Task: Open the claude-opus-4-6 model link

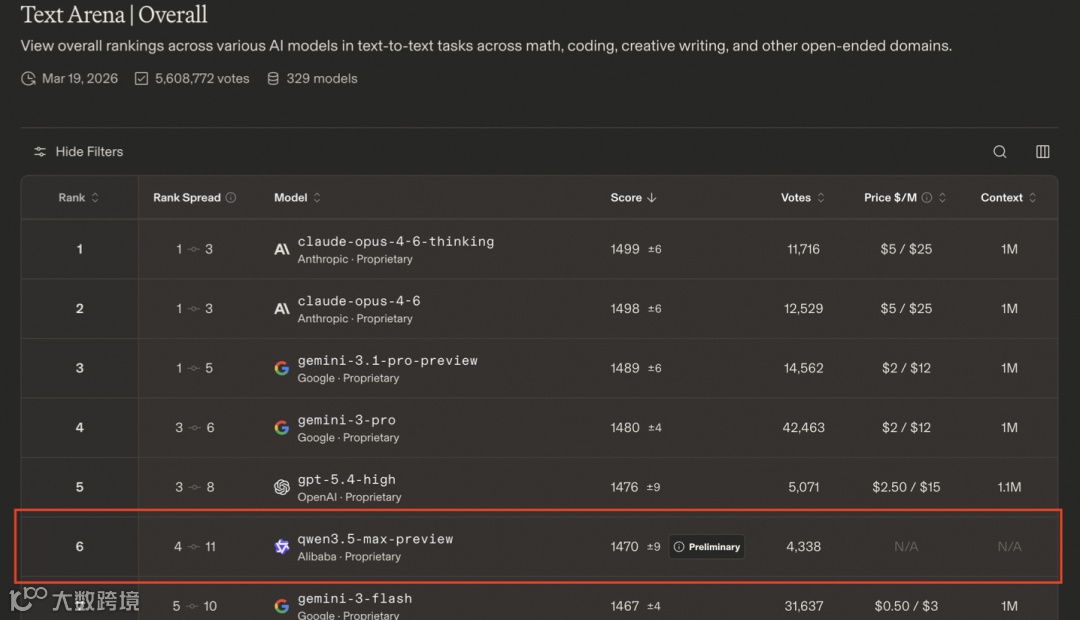Action: pos(359,301)
